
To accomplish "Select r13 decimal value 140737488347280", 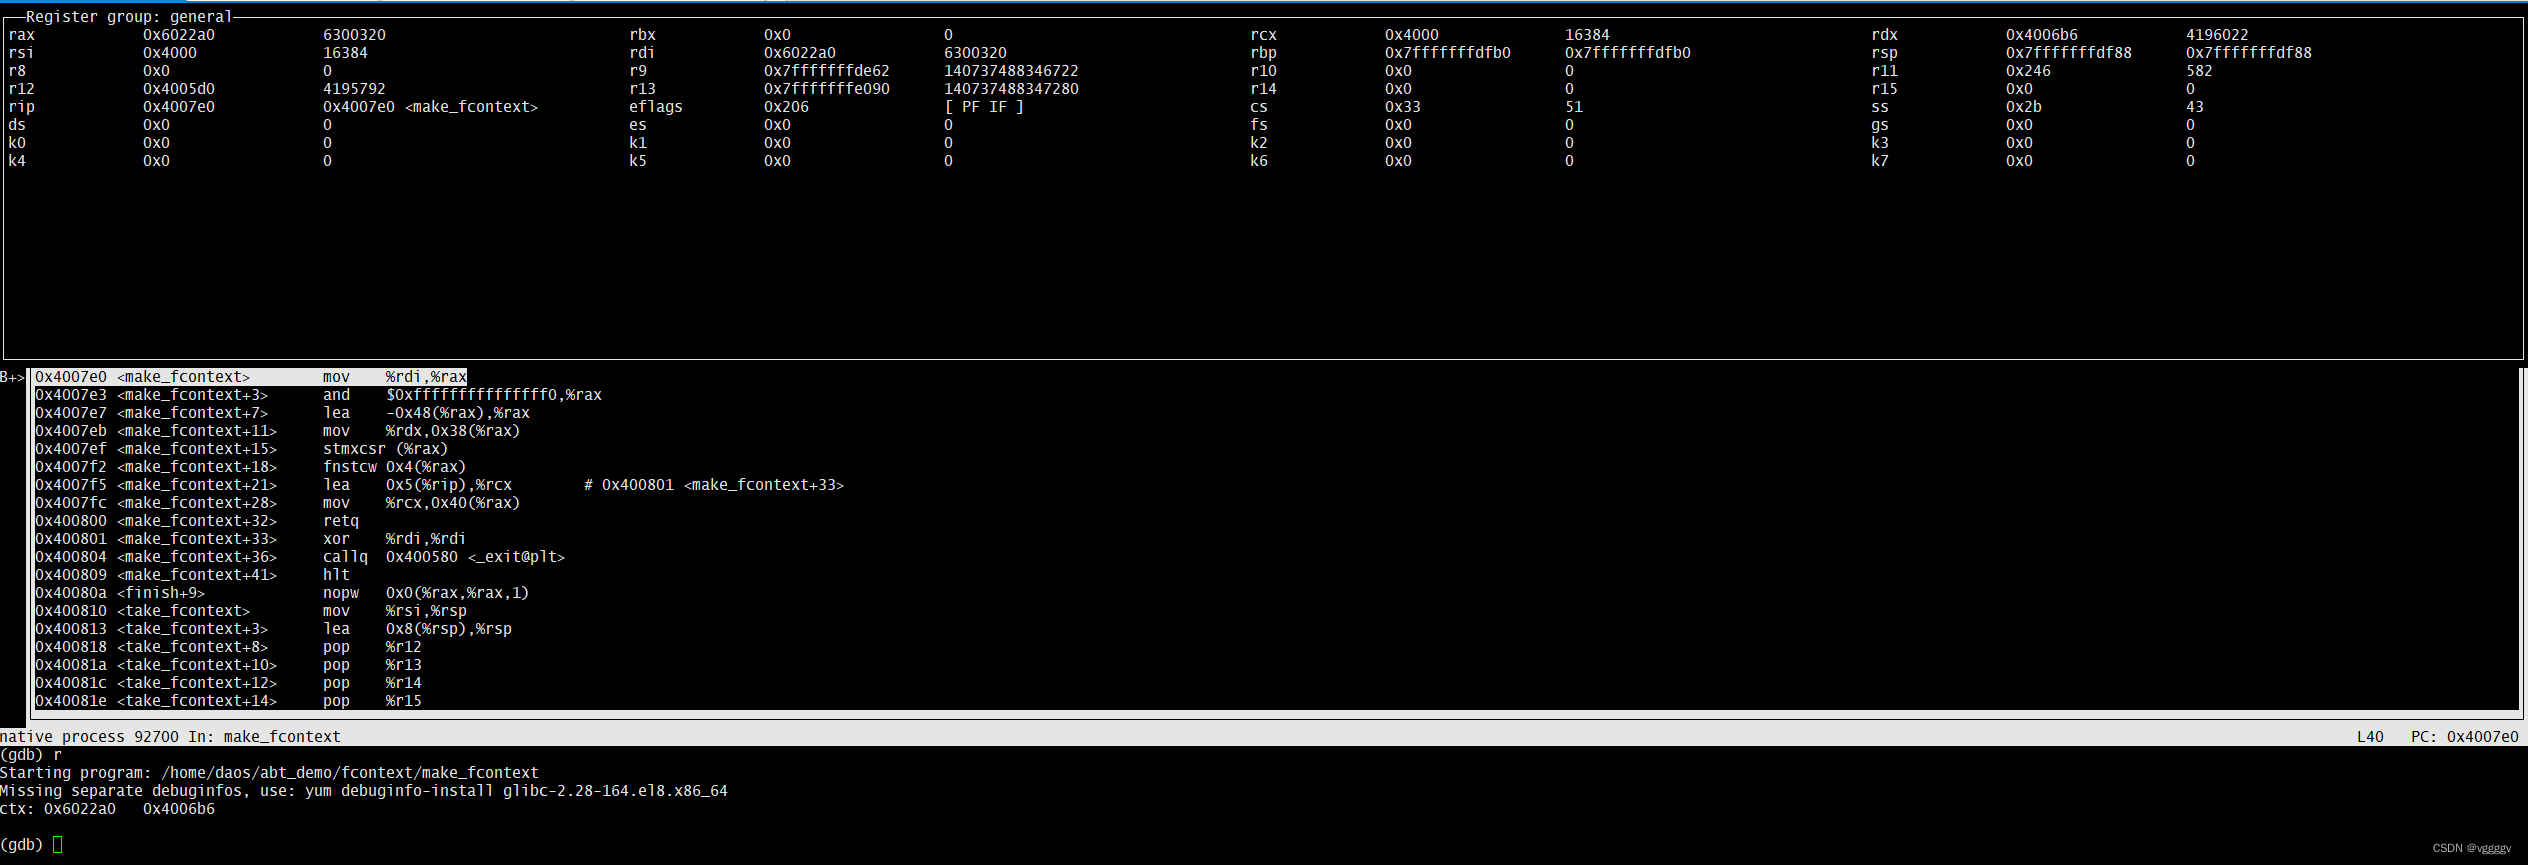I will pyautogui.click(x=1011, y=89).
